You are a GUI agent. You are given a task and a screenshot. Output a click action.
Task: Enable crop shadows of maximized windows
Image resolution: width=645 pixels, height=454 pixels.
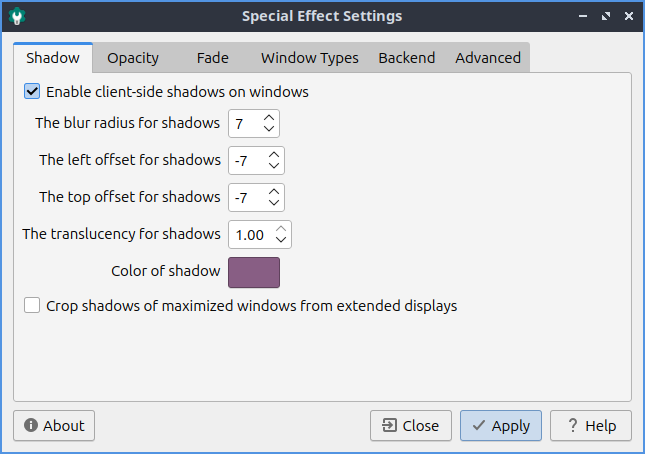32,306
